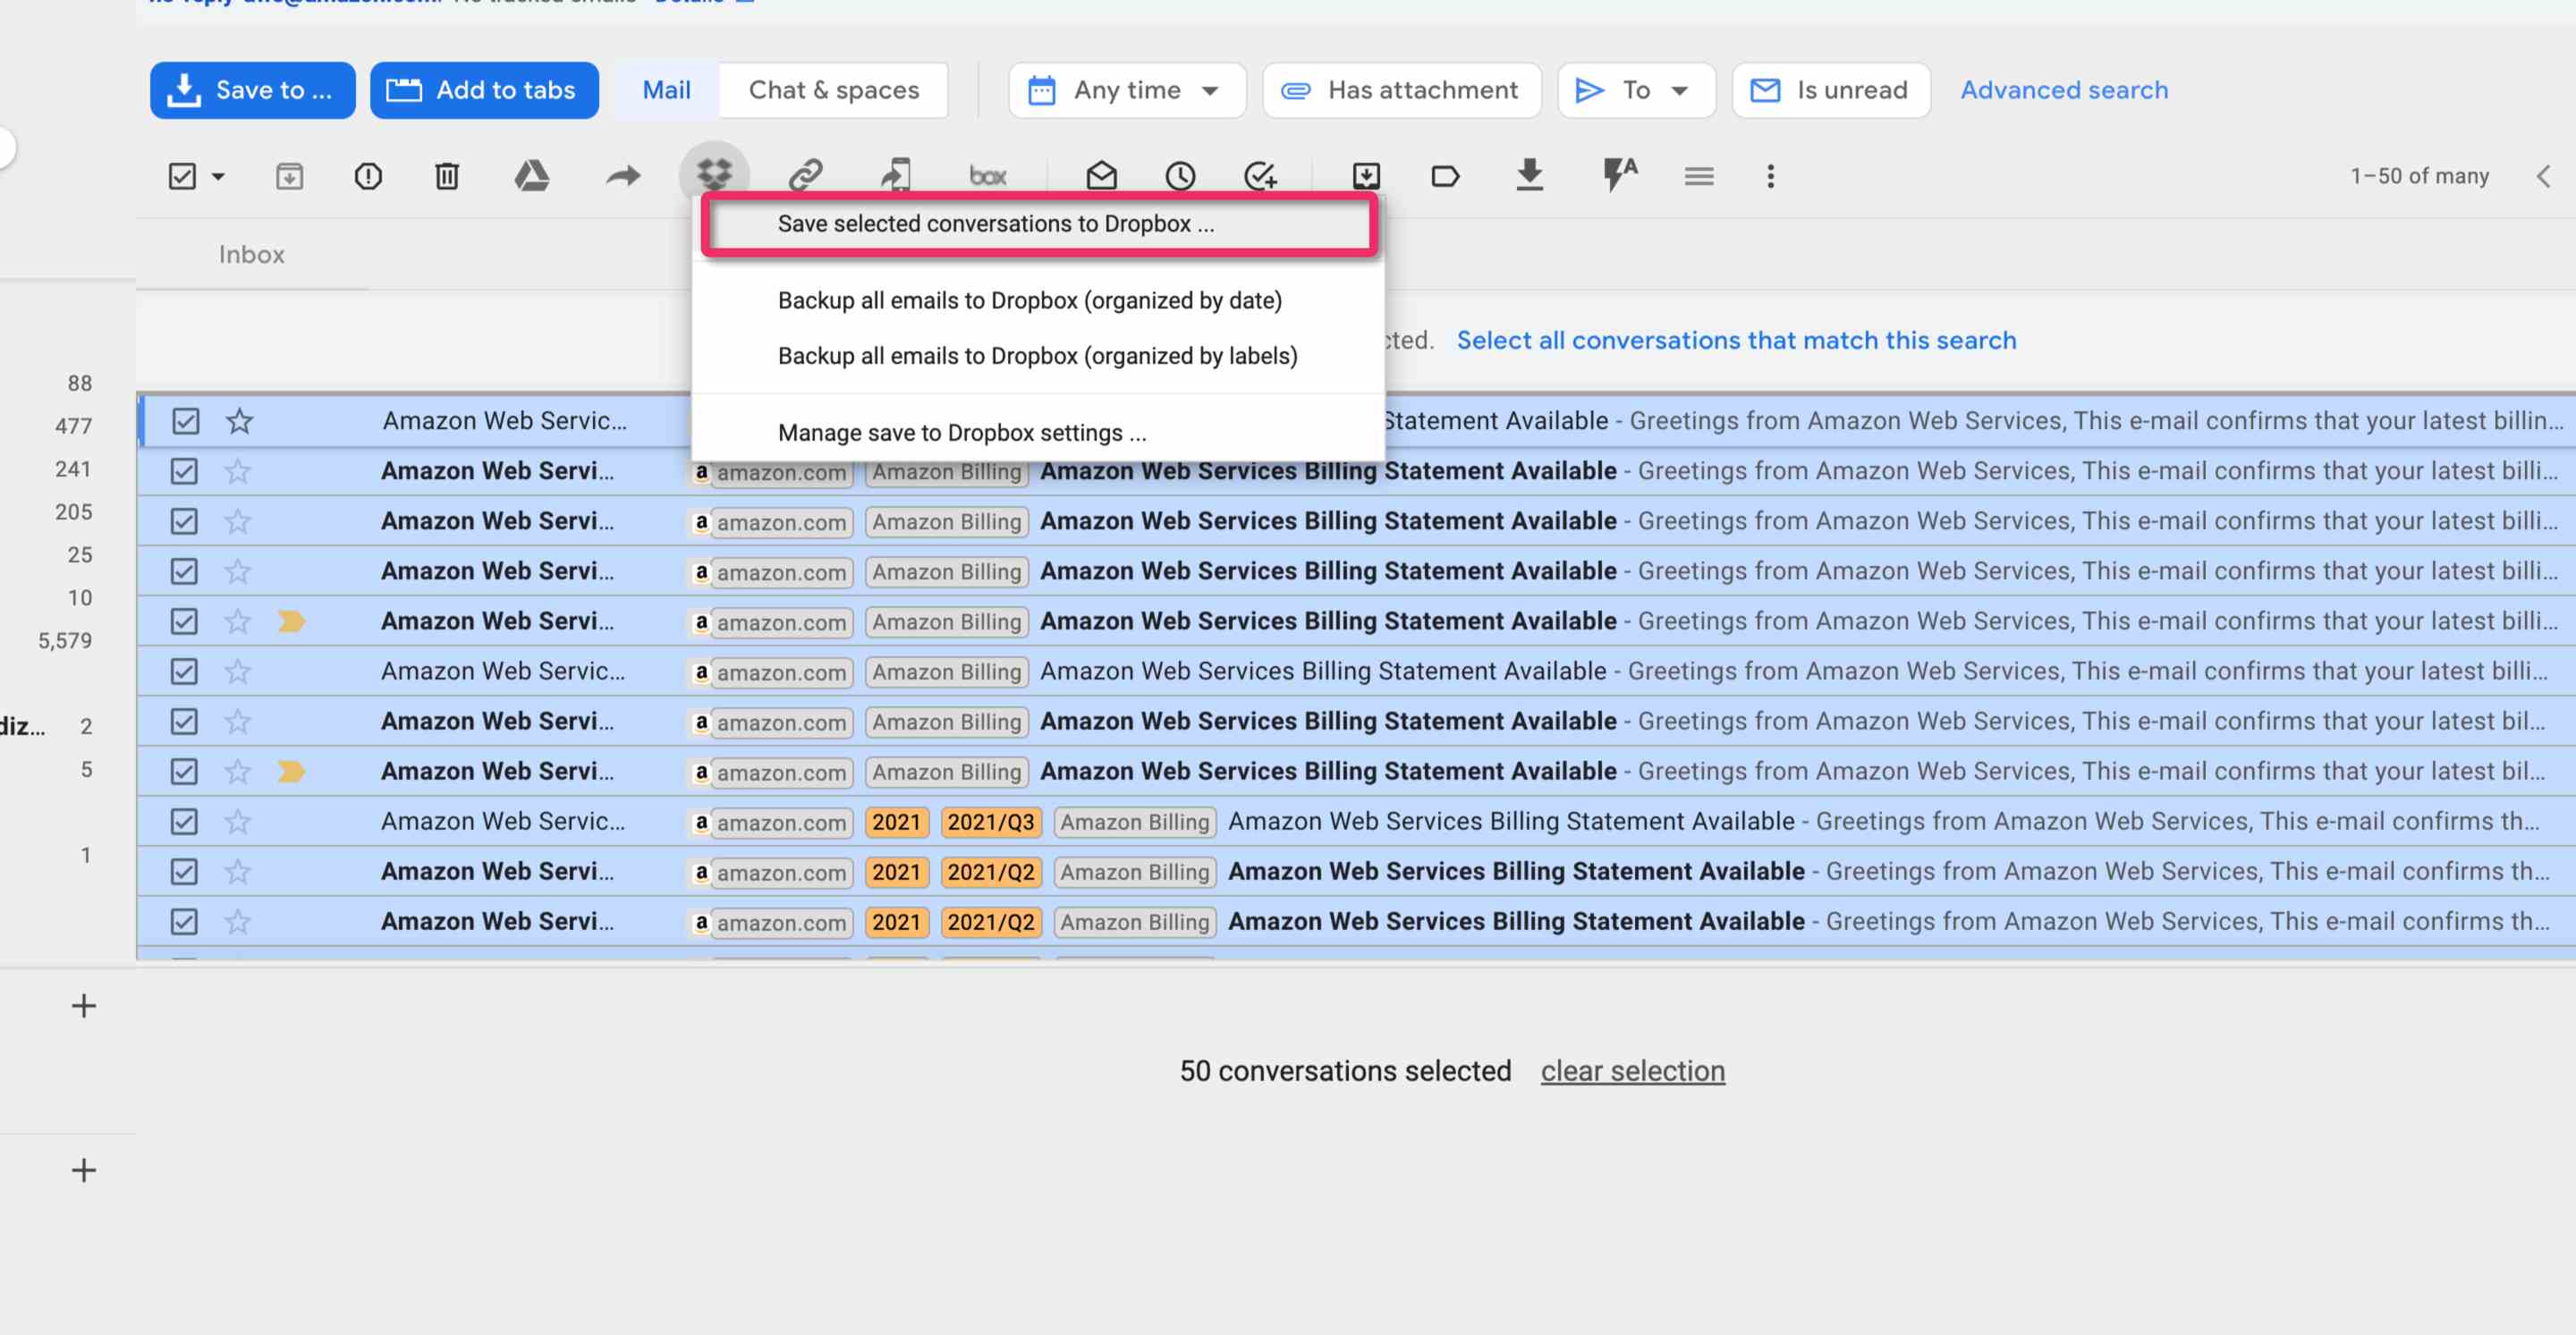Click the chain link share icon
2576x1335 pixels.
click(805, 176)
